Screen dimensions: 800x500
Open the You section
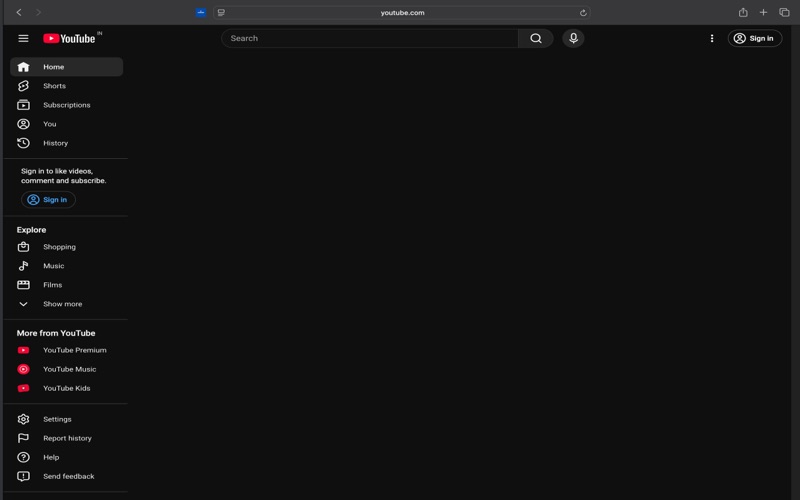point(66,124)
